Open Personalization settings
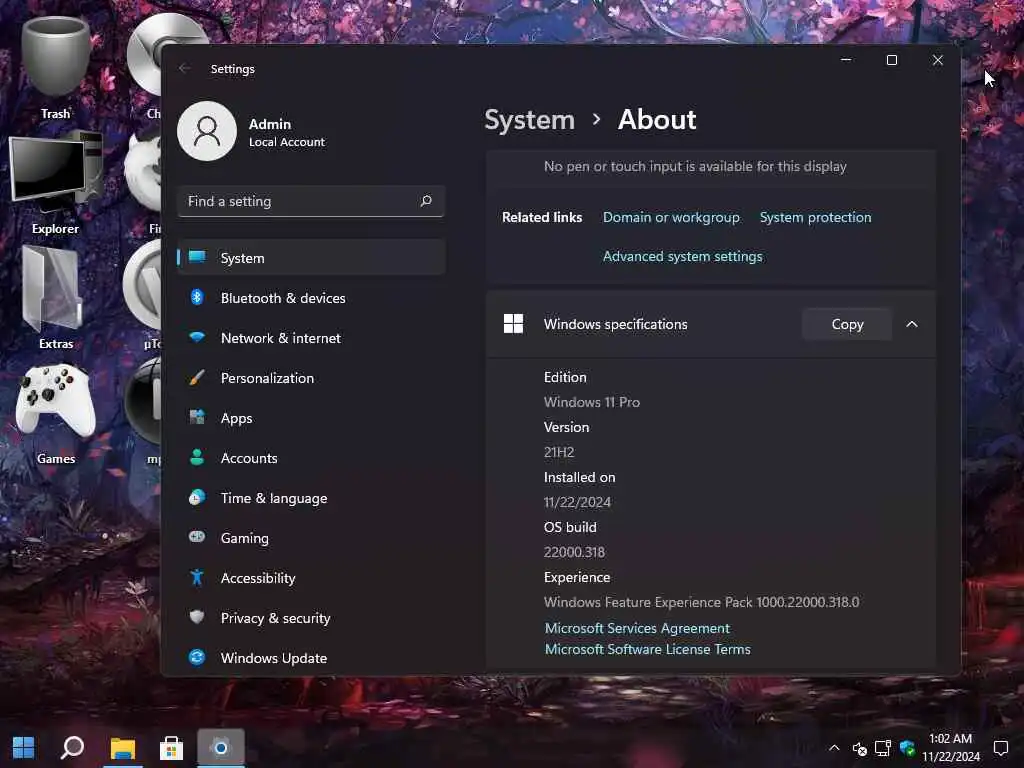 click(312, 378)
